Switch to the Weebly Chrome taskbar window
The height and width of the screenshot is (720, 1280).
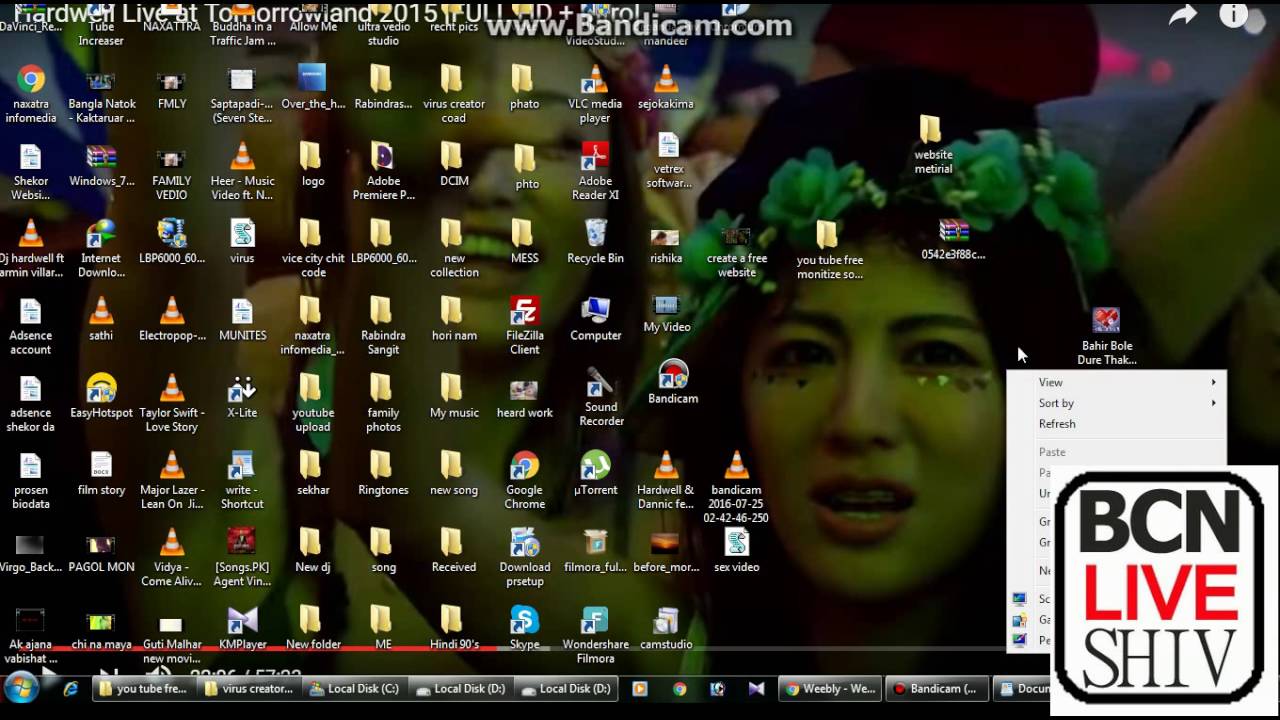pyautogui.click(x=831, y=688)
